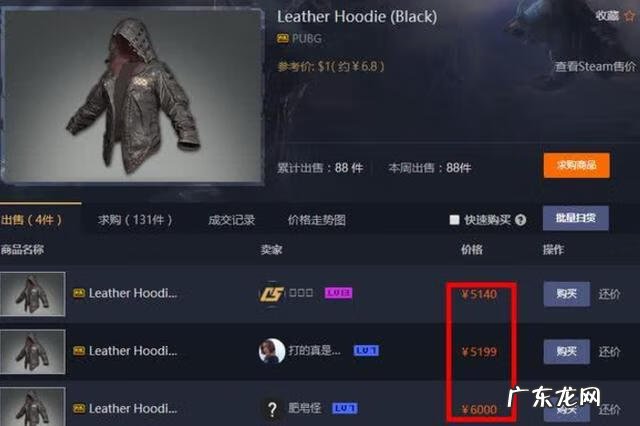Image resolution: width=640 pixels, height=426 pixels.
Task: Buy the ¥5140 Leather Hoodie listing
Action: click(567, 294)
